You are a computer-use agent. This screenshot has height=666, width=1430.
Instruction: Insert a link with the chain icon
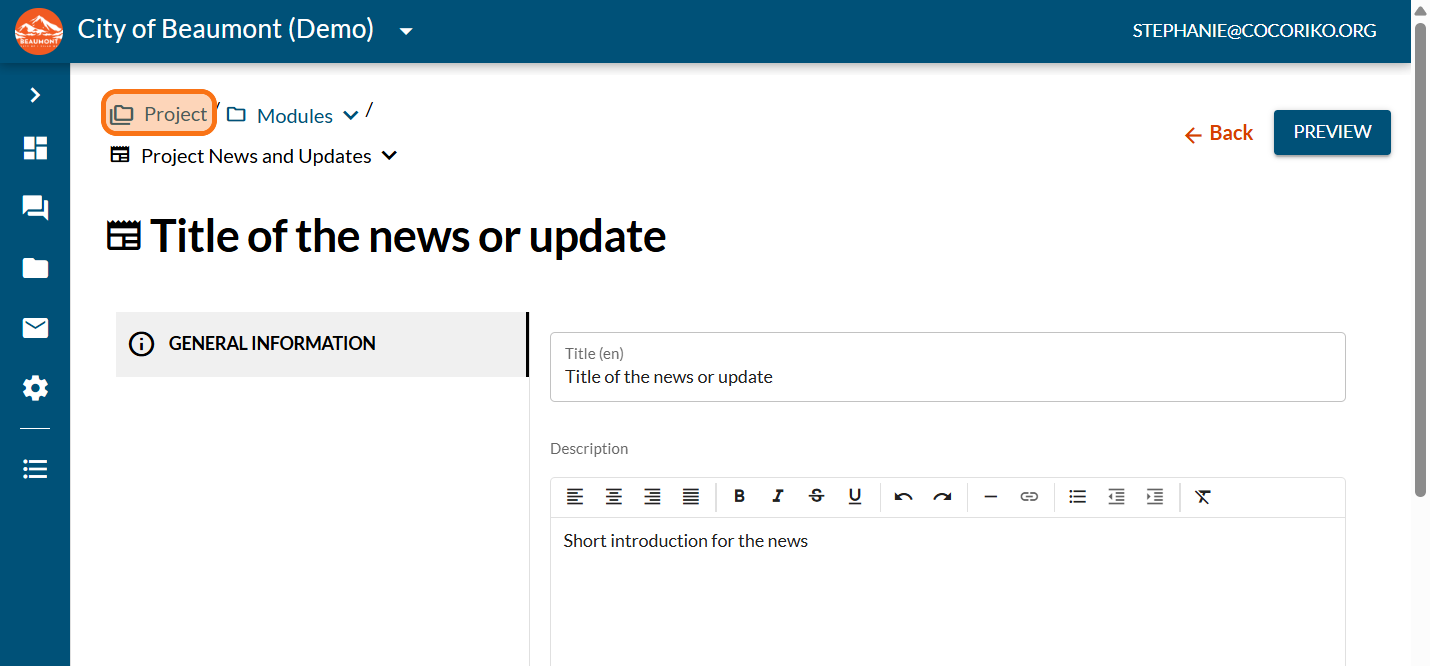1029,496
